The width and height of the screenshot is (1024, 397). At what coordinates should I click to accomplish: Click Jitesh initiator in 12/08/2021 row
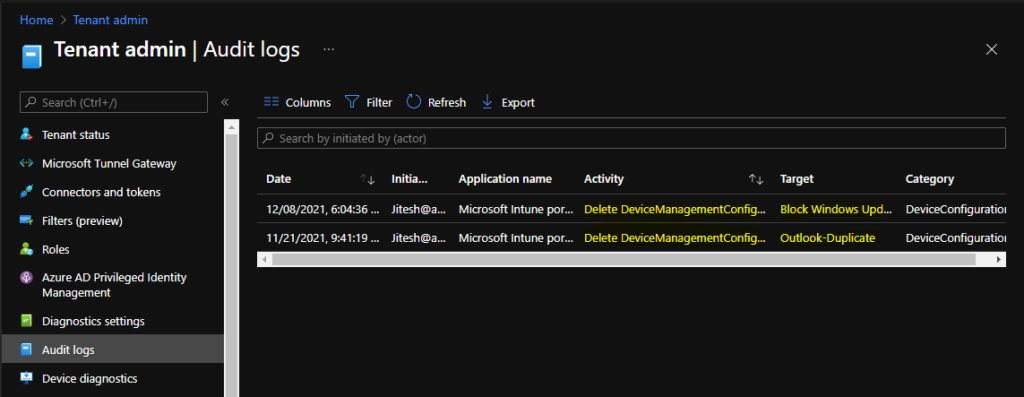pos(419,210)
